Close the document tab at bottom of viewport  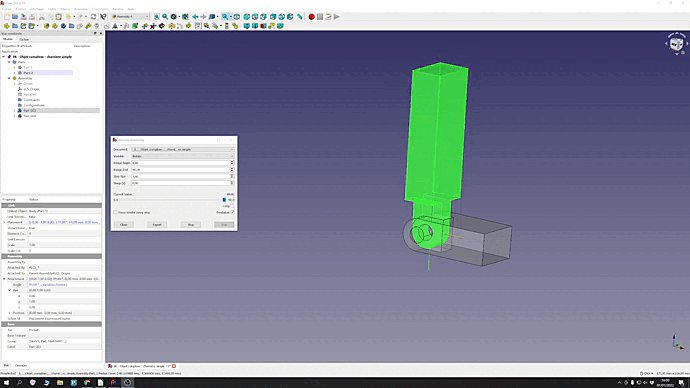[174, 366]
